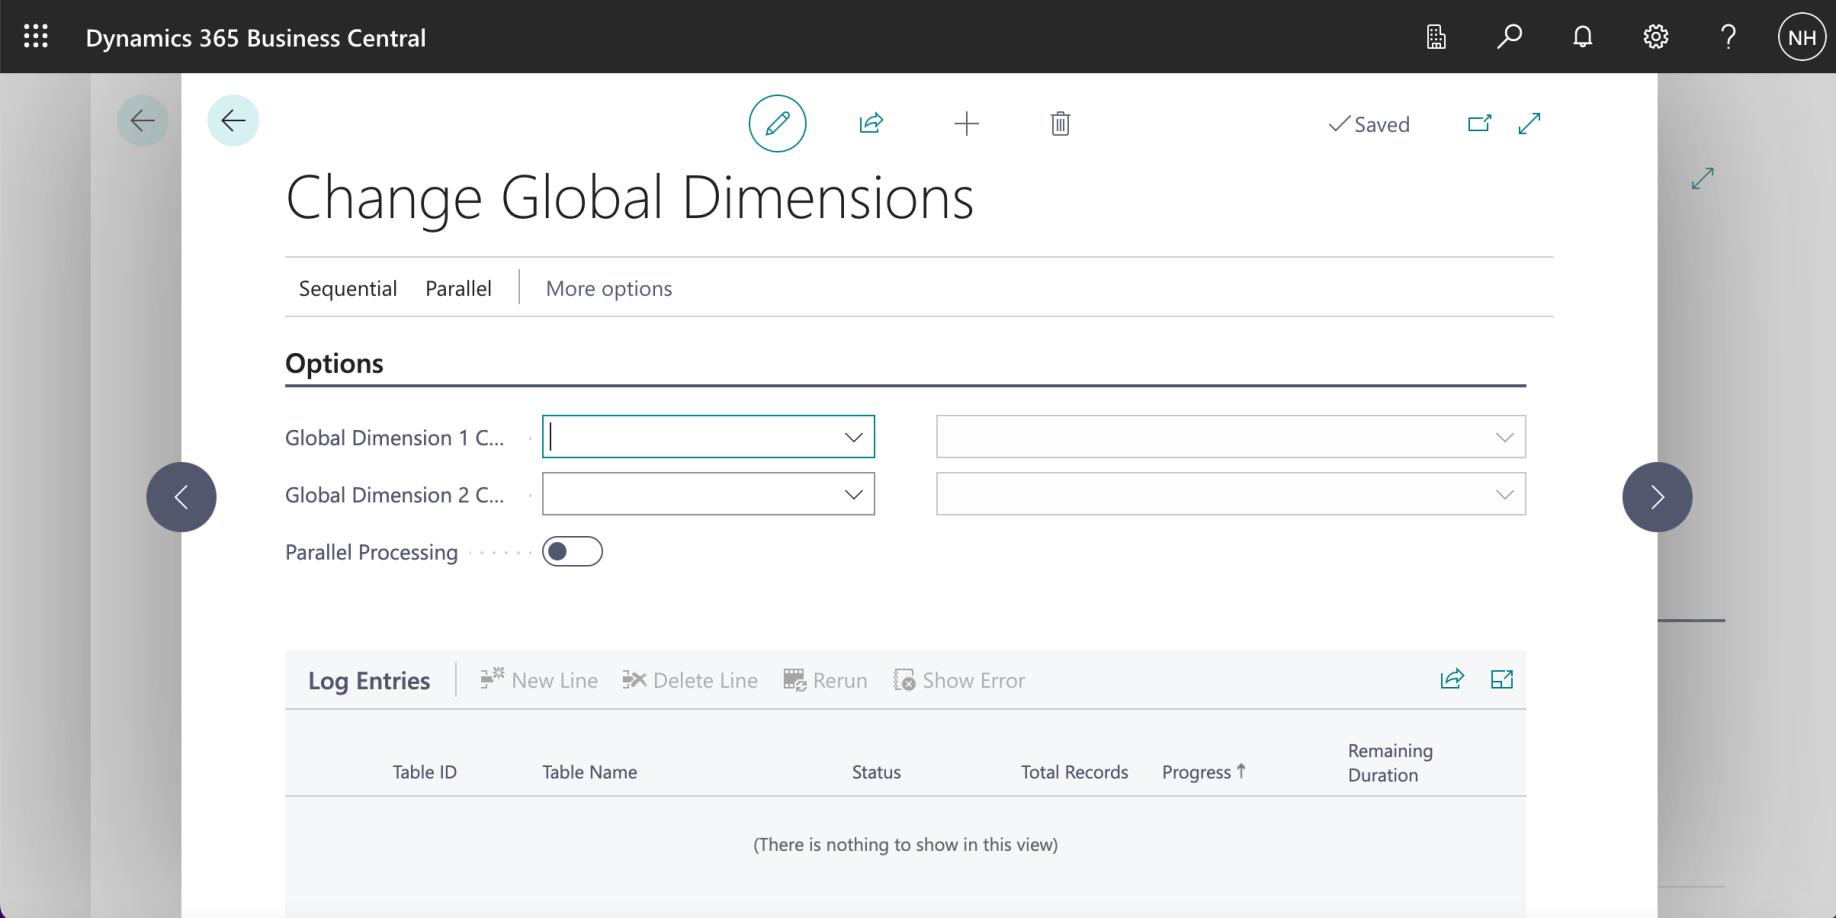Viewport: 1836px width, 918px height.
Task: Click the teal back arrow button
Action: (x=233, y=121)
